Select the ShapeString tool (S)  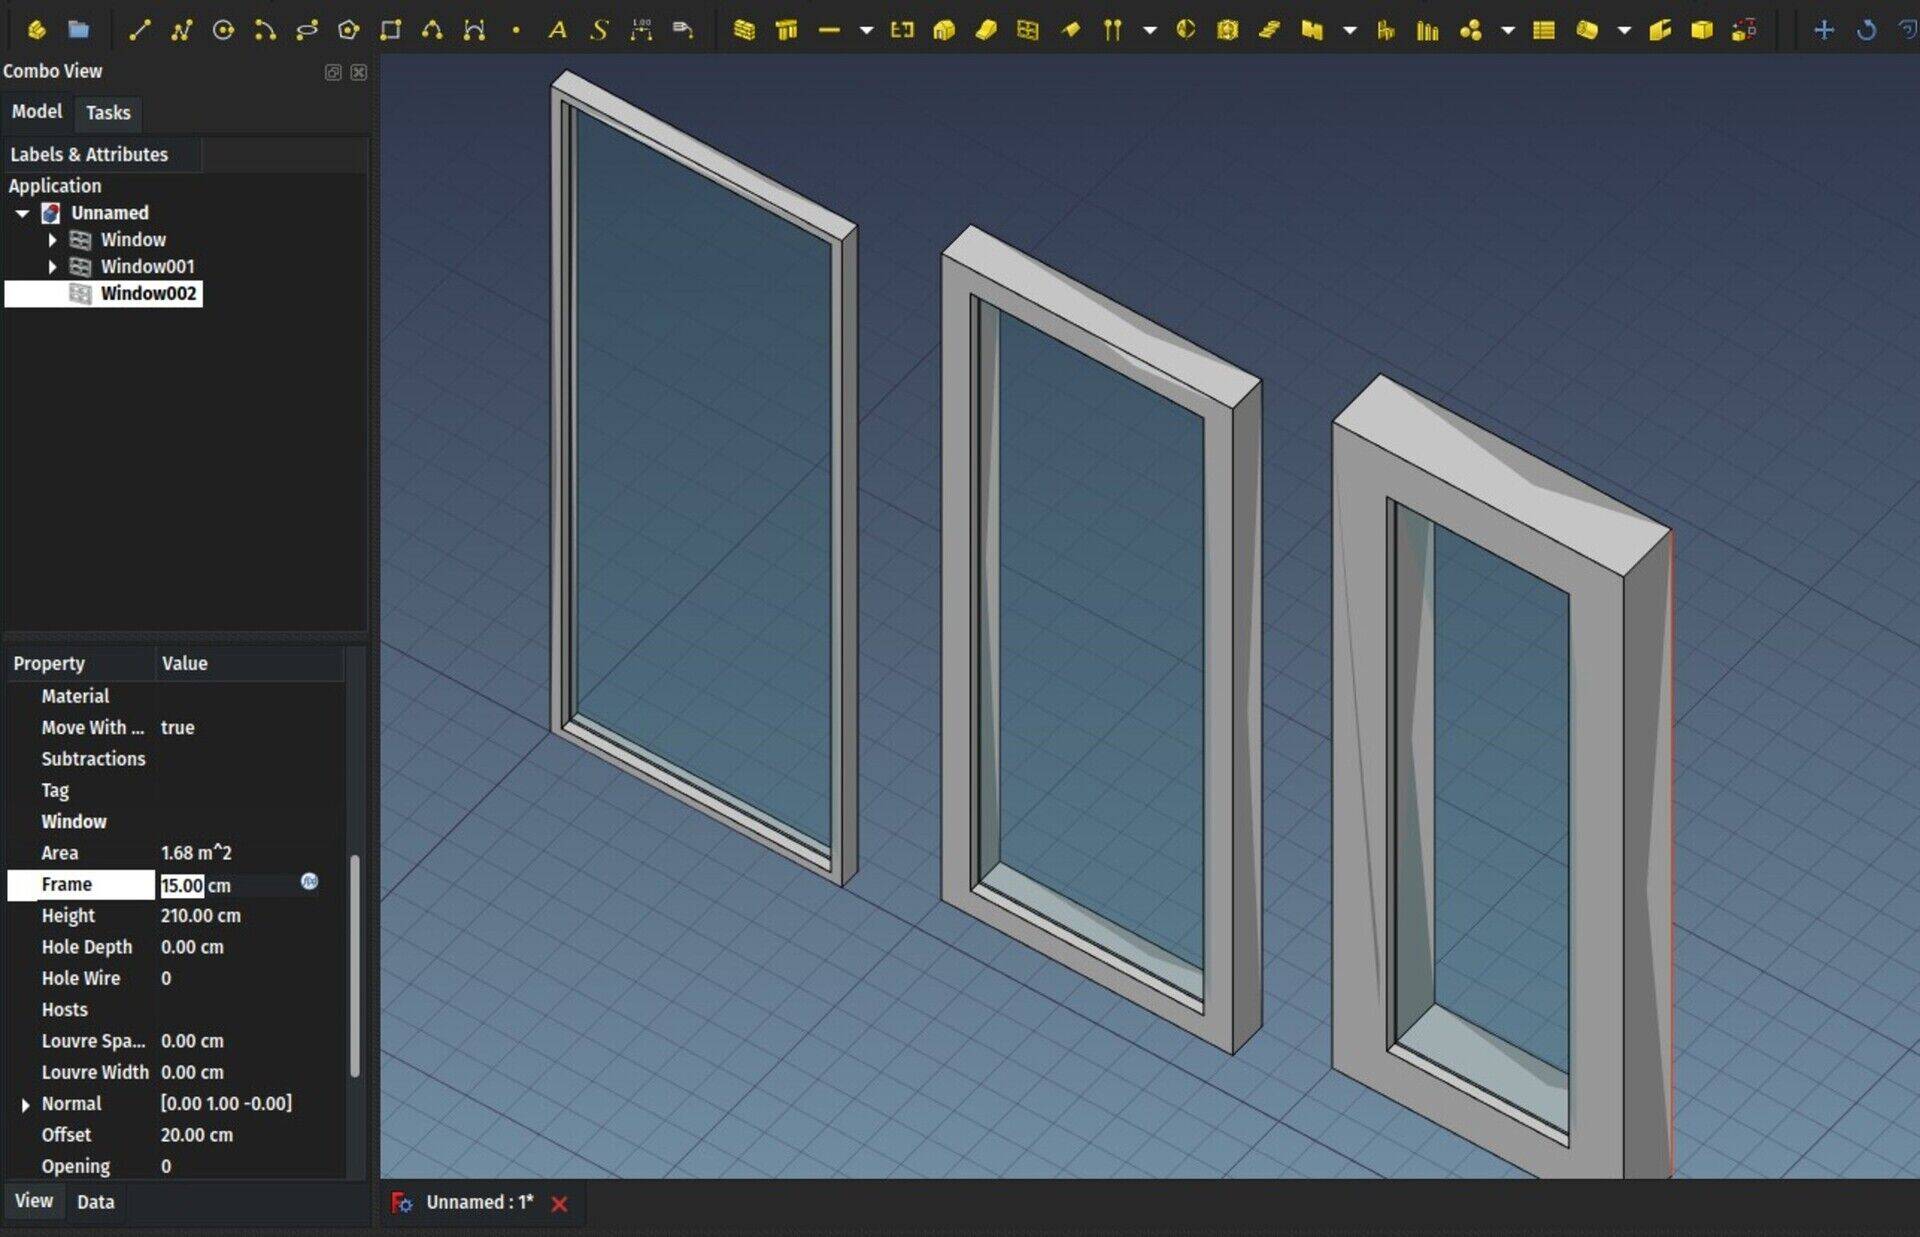pos(599,30)
